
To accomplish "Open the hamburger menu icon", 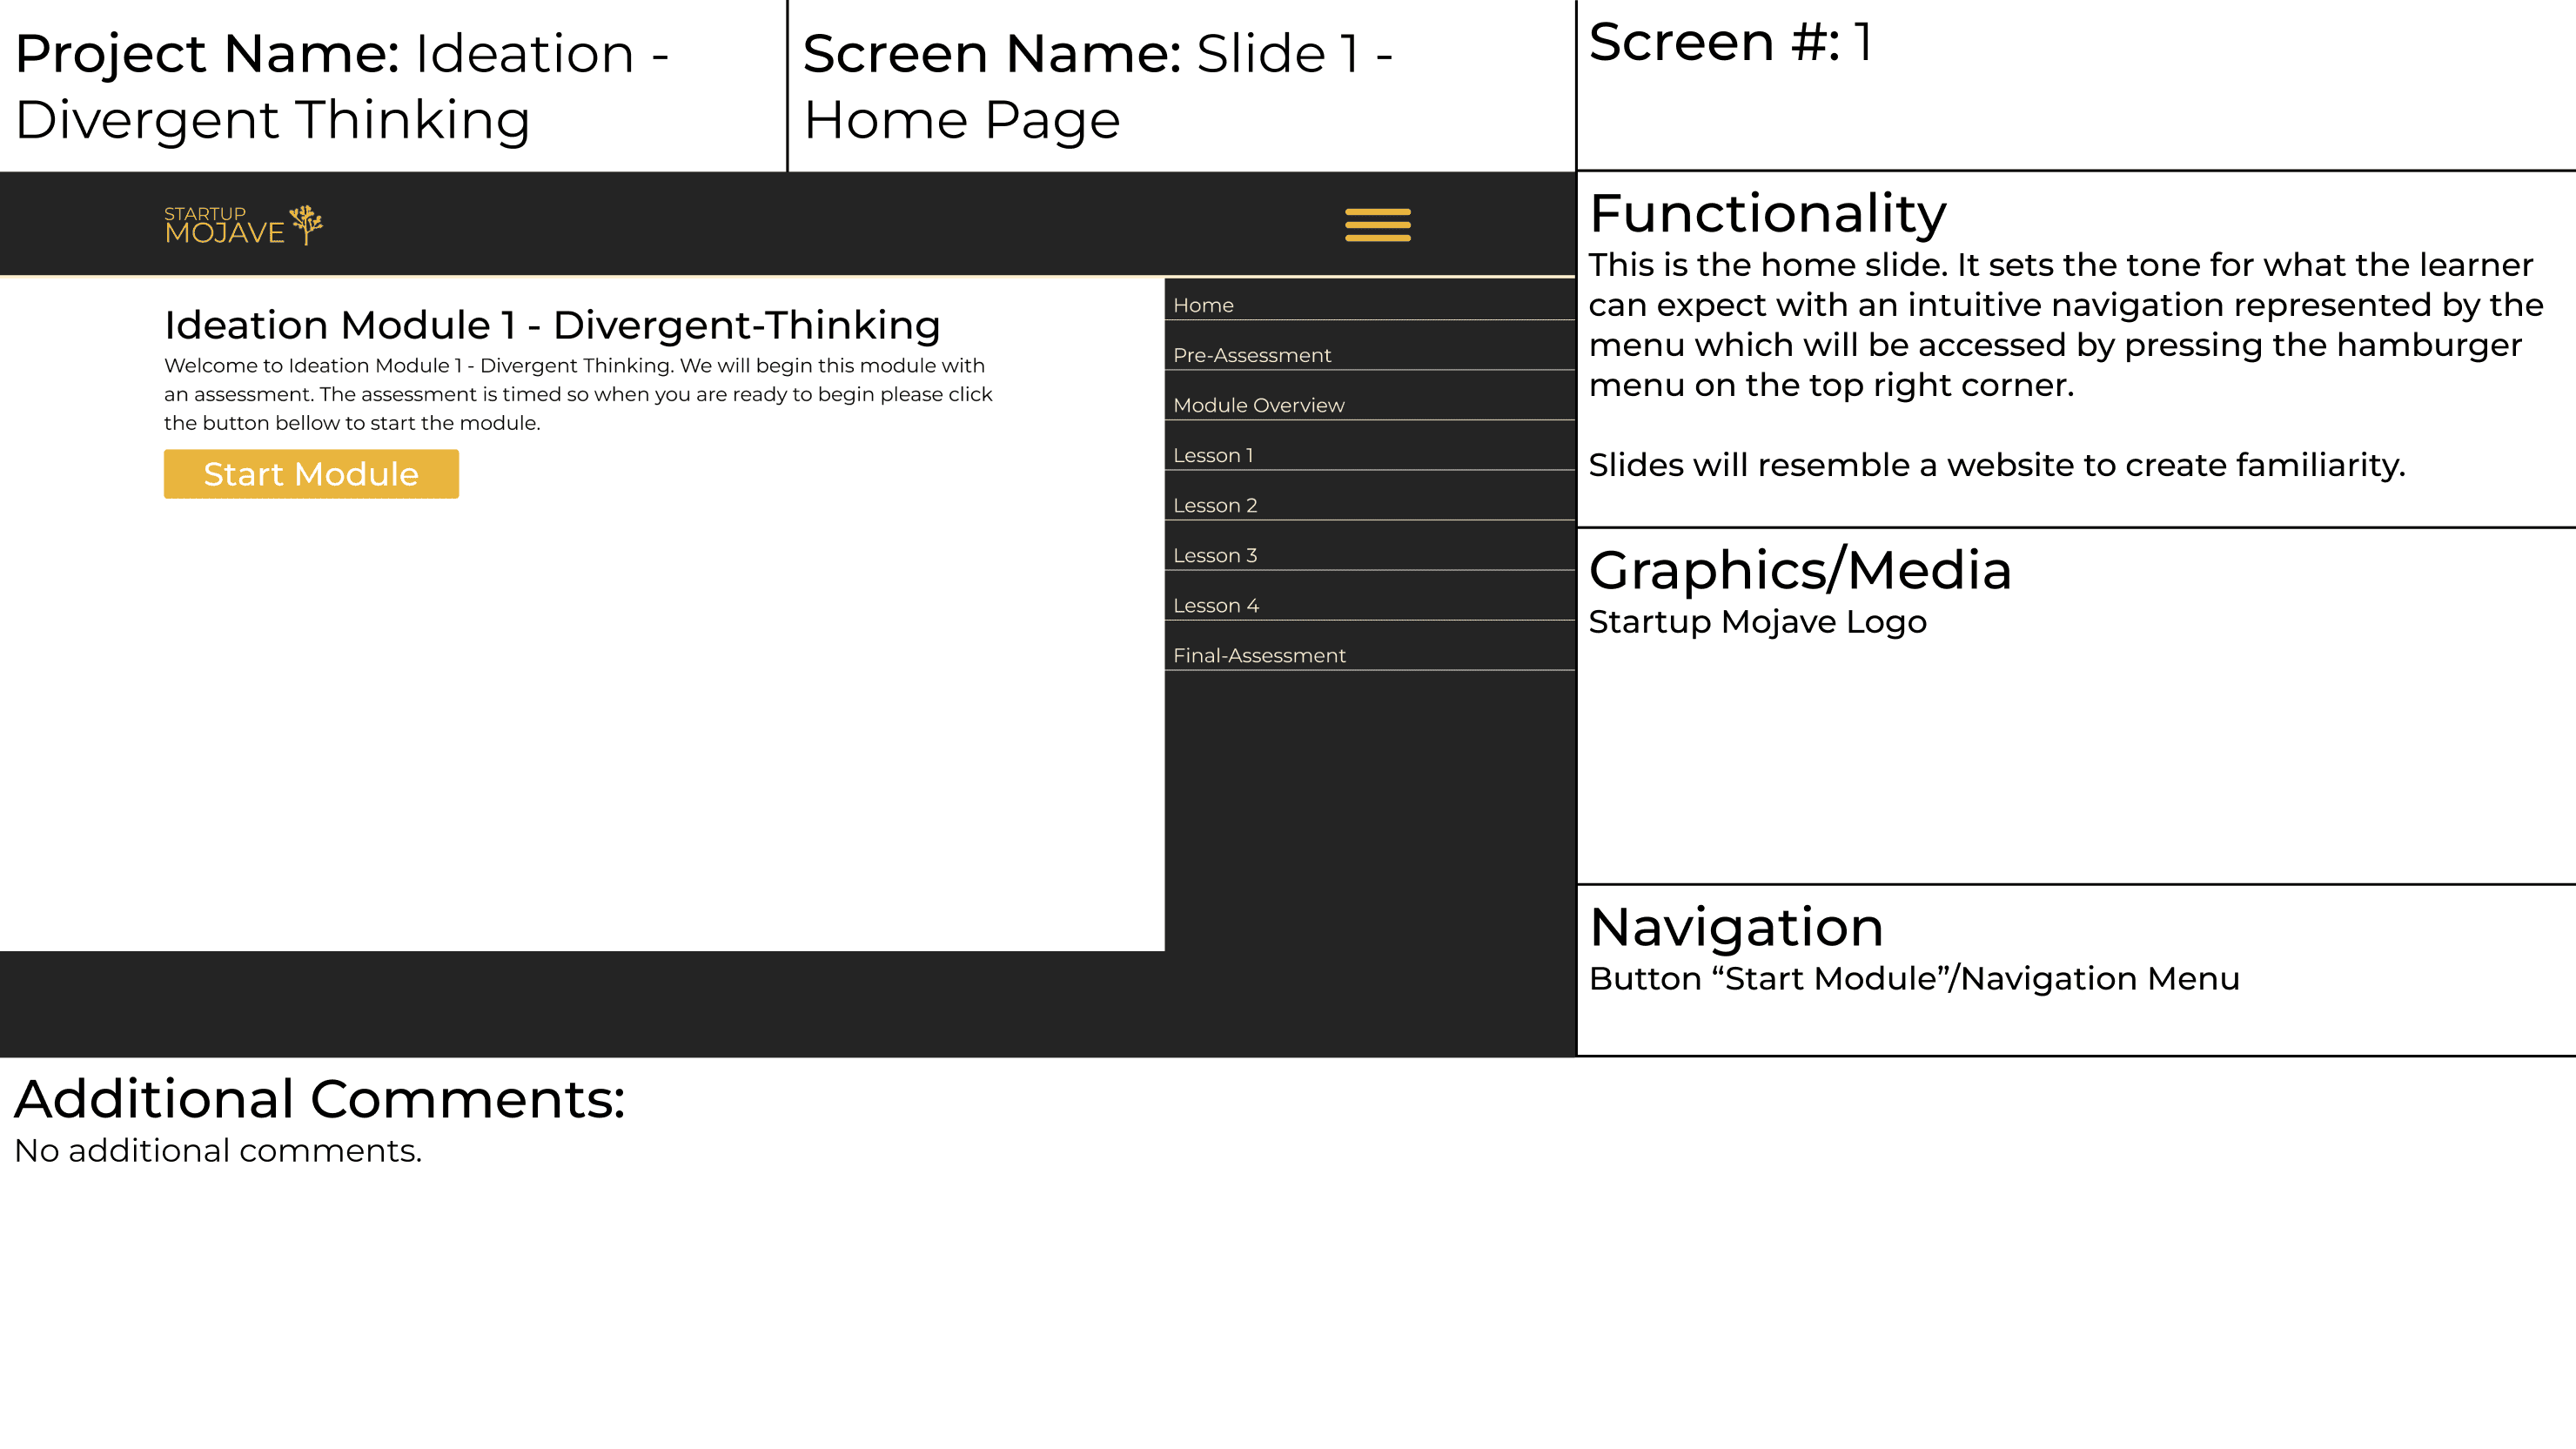I will pyautogui.click(x=1377, y=224).
